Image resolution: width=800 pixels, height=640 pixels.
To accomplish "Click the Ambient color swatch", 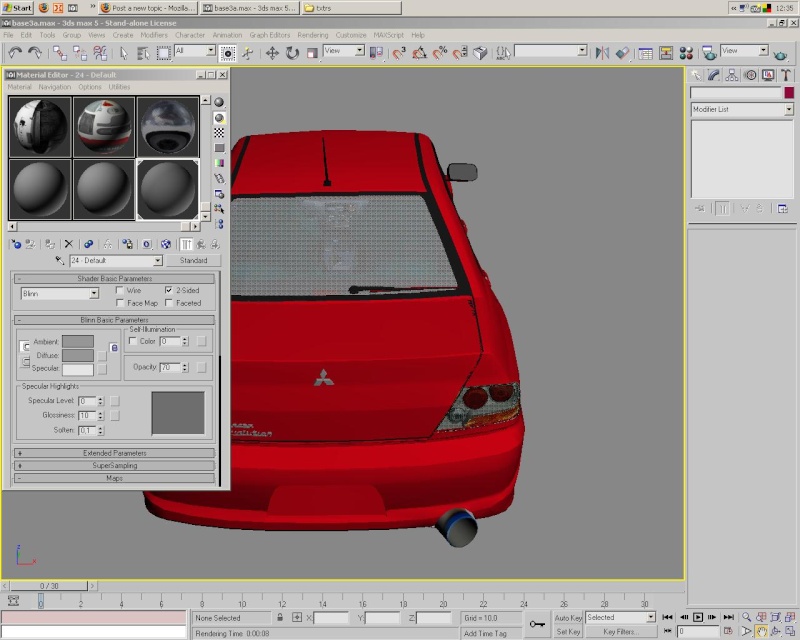I will 78,341.
